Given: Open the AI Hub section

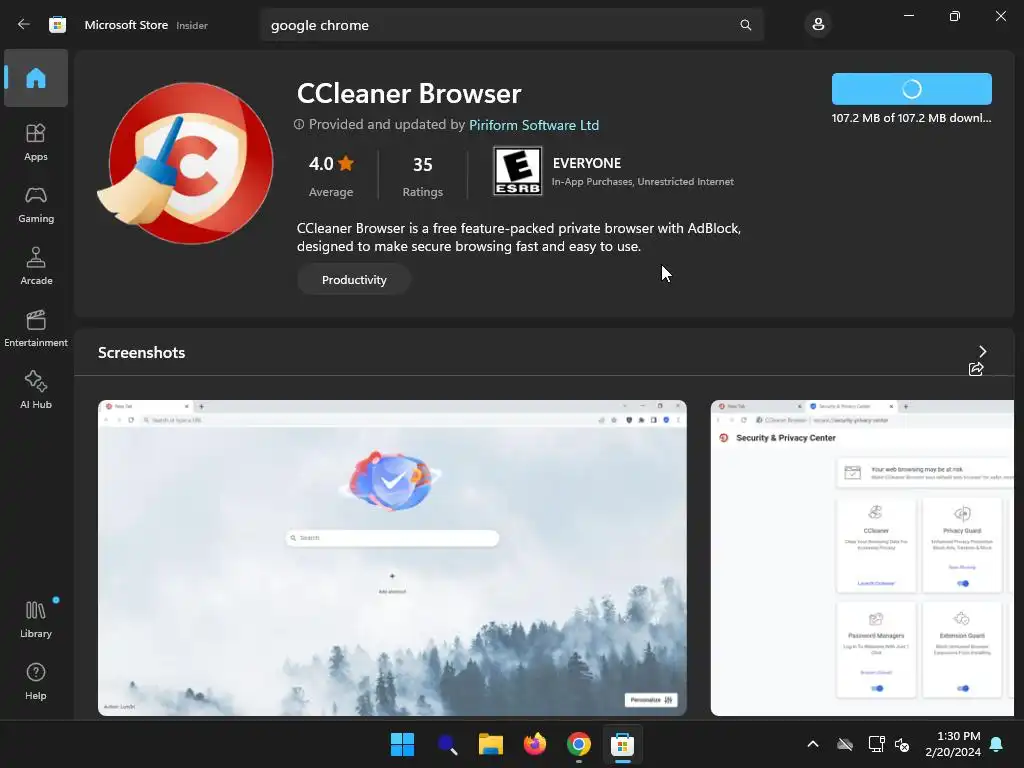Looking at the screenshot, I should click(36, 391).
